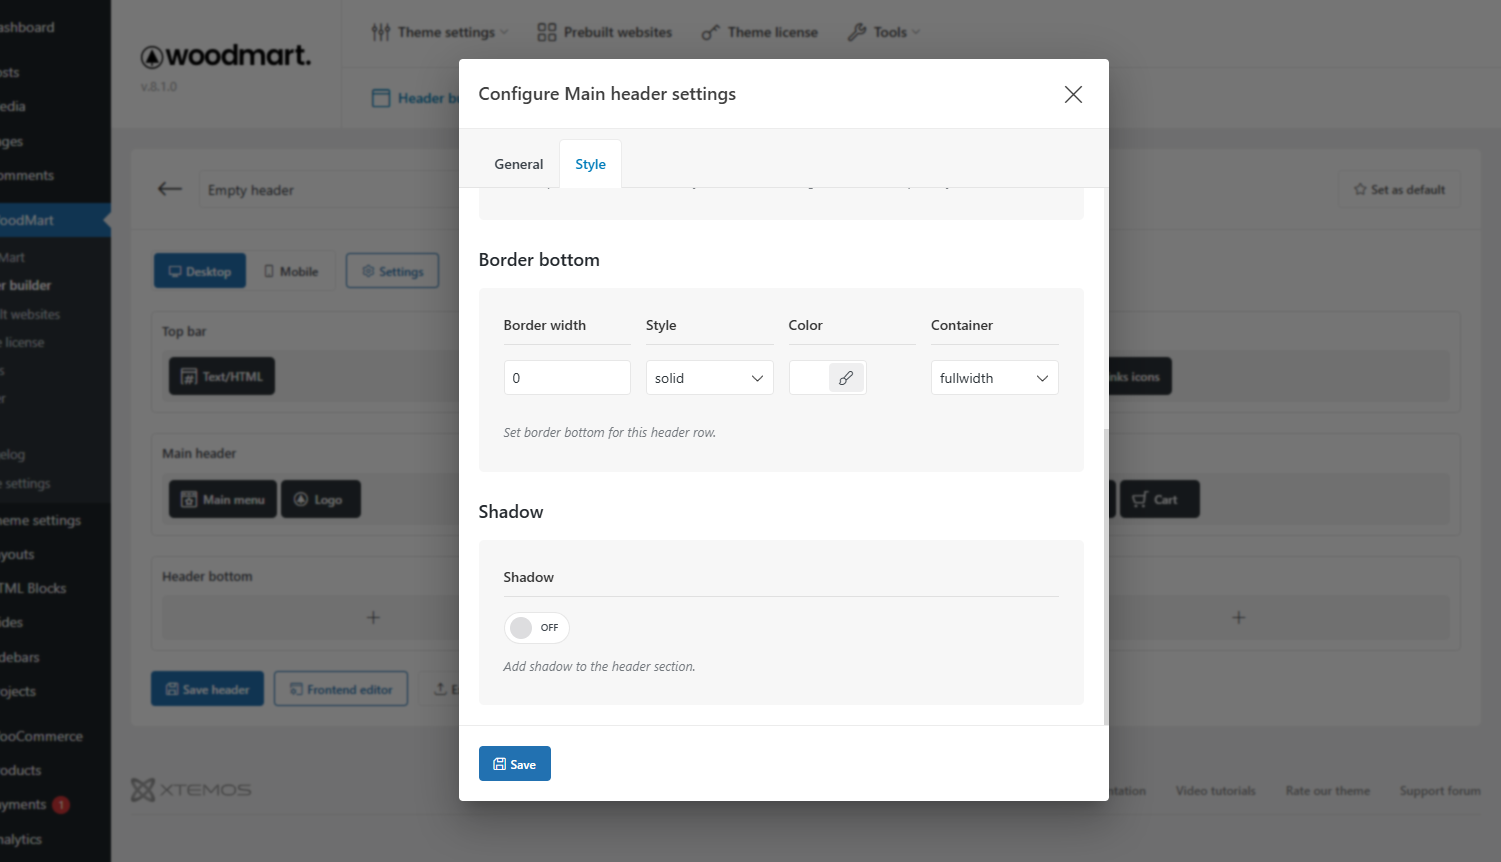Screen dimensions: 1501x862
Task: Switch to the General tab
Action: click(x=518, y=164)
